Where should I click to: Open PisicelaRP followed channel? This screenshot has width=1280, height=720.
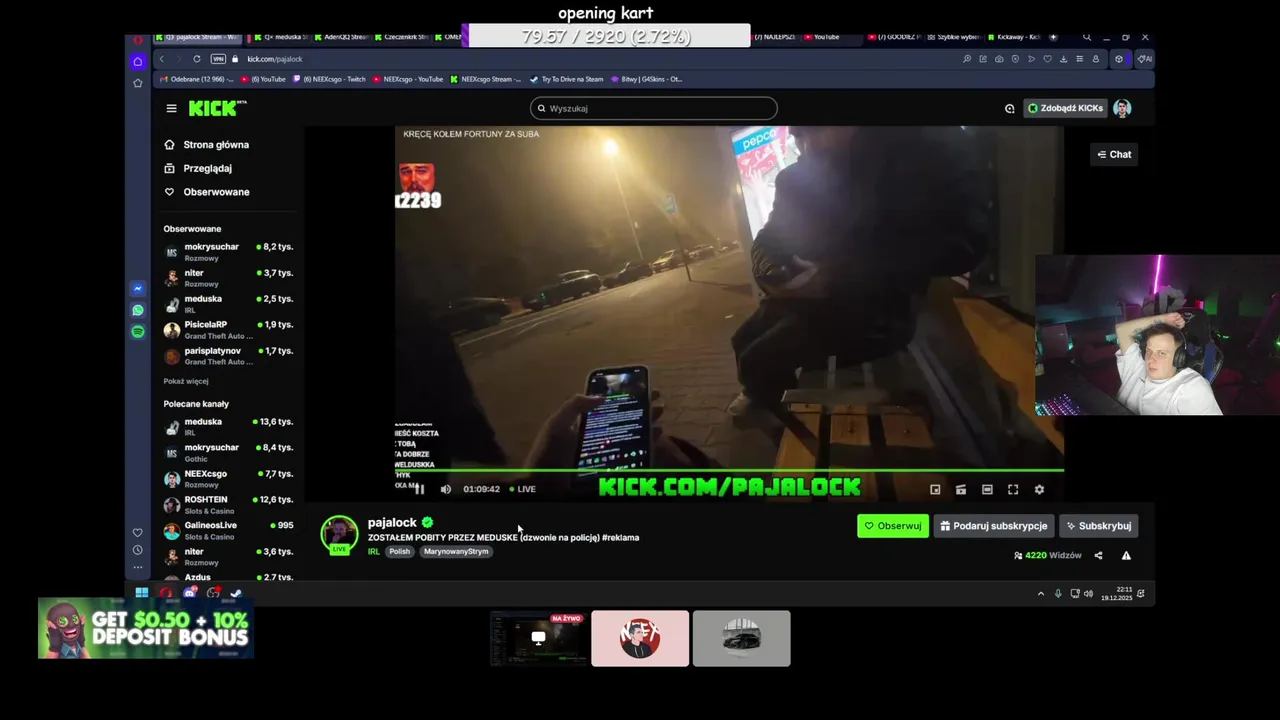228,329
